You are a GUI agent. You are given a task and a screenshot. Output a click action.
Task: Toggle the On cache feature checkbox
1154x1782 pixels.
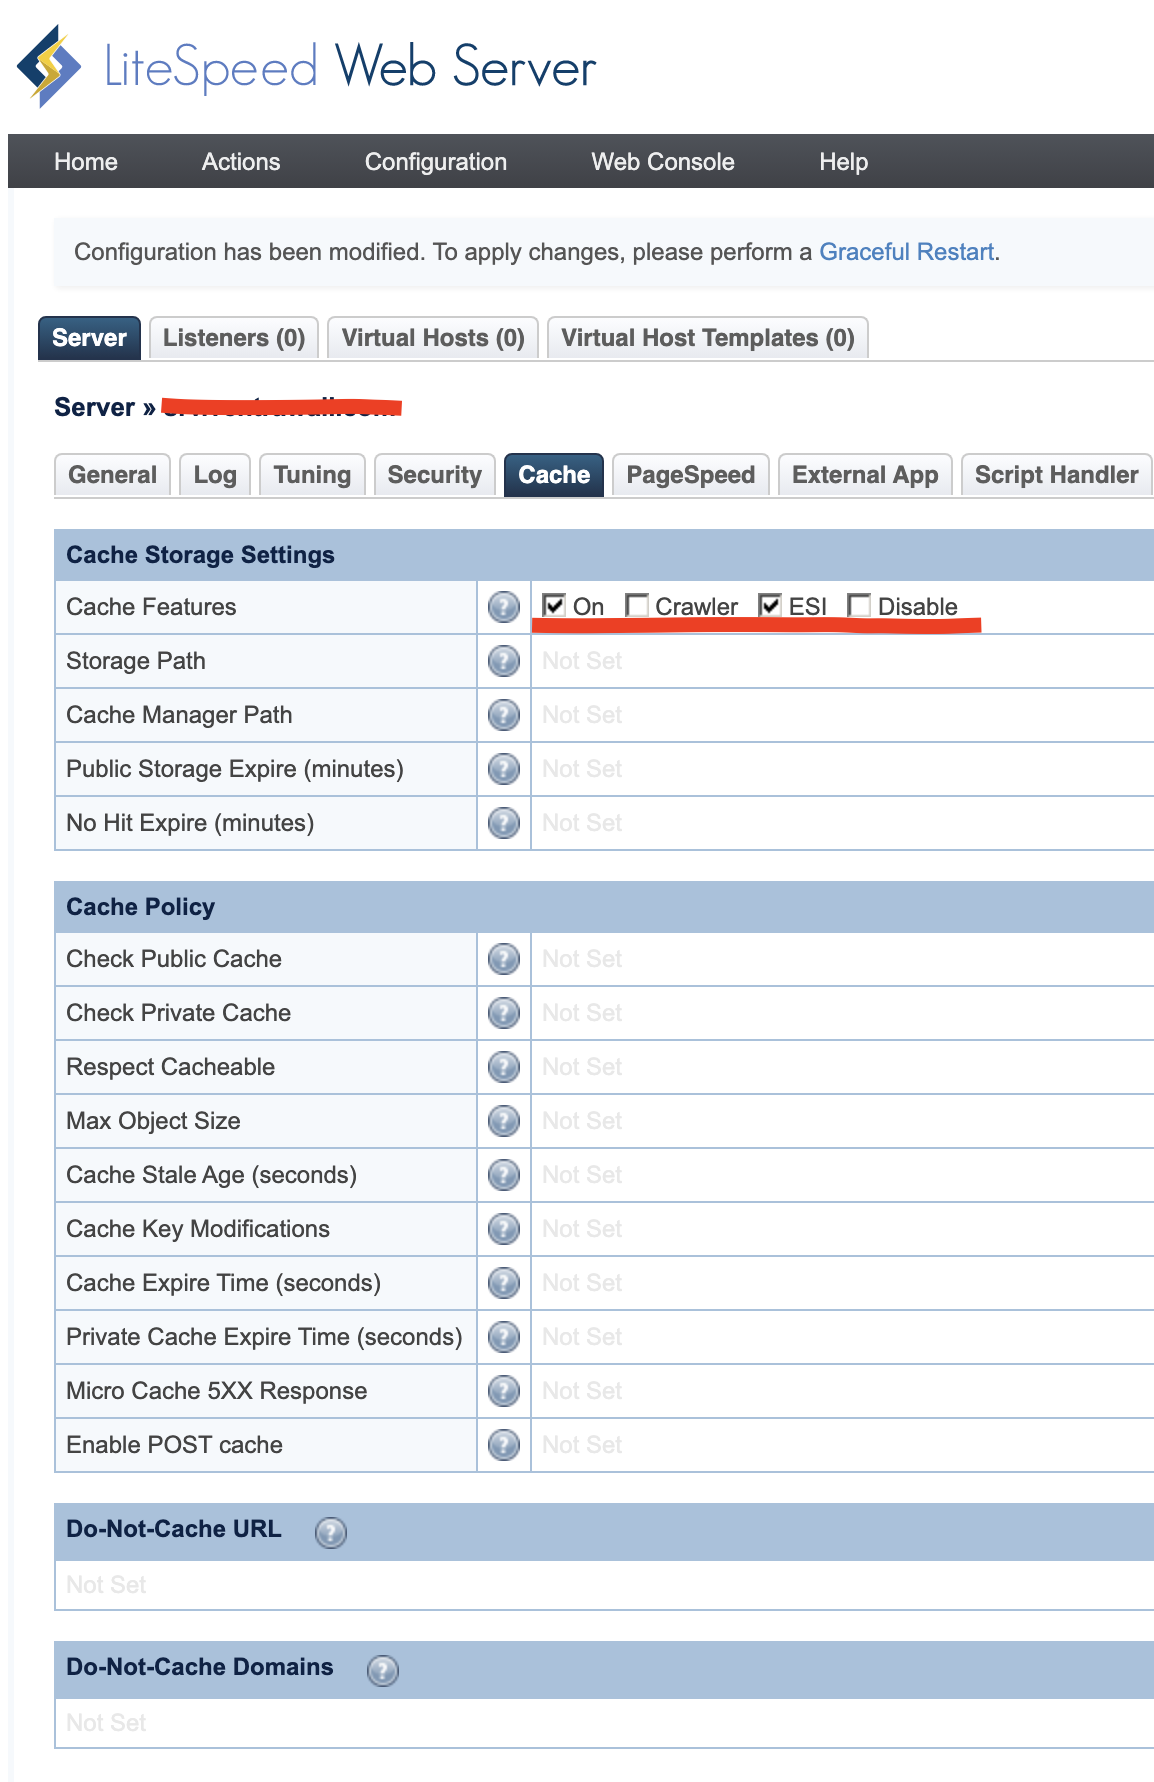coord(554,605)
